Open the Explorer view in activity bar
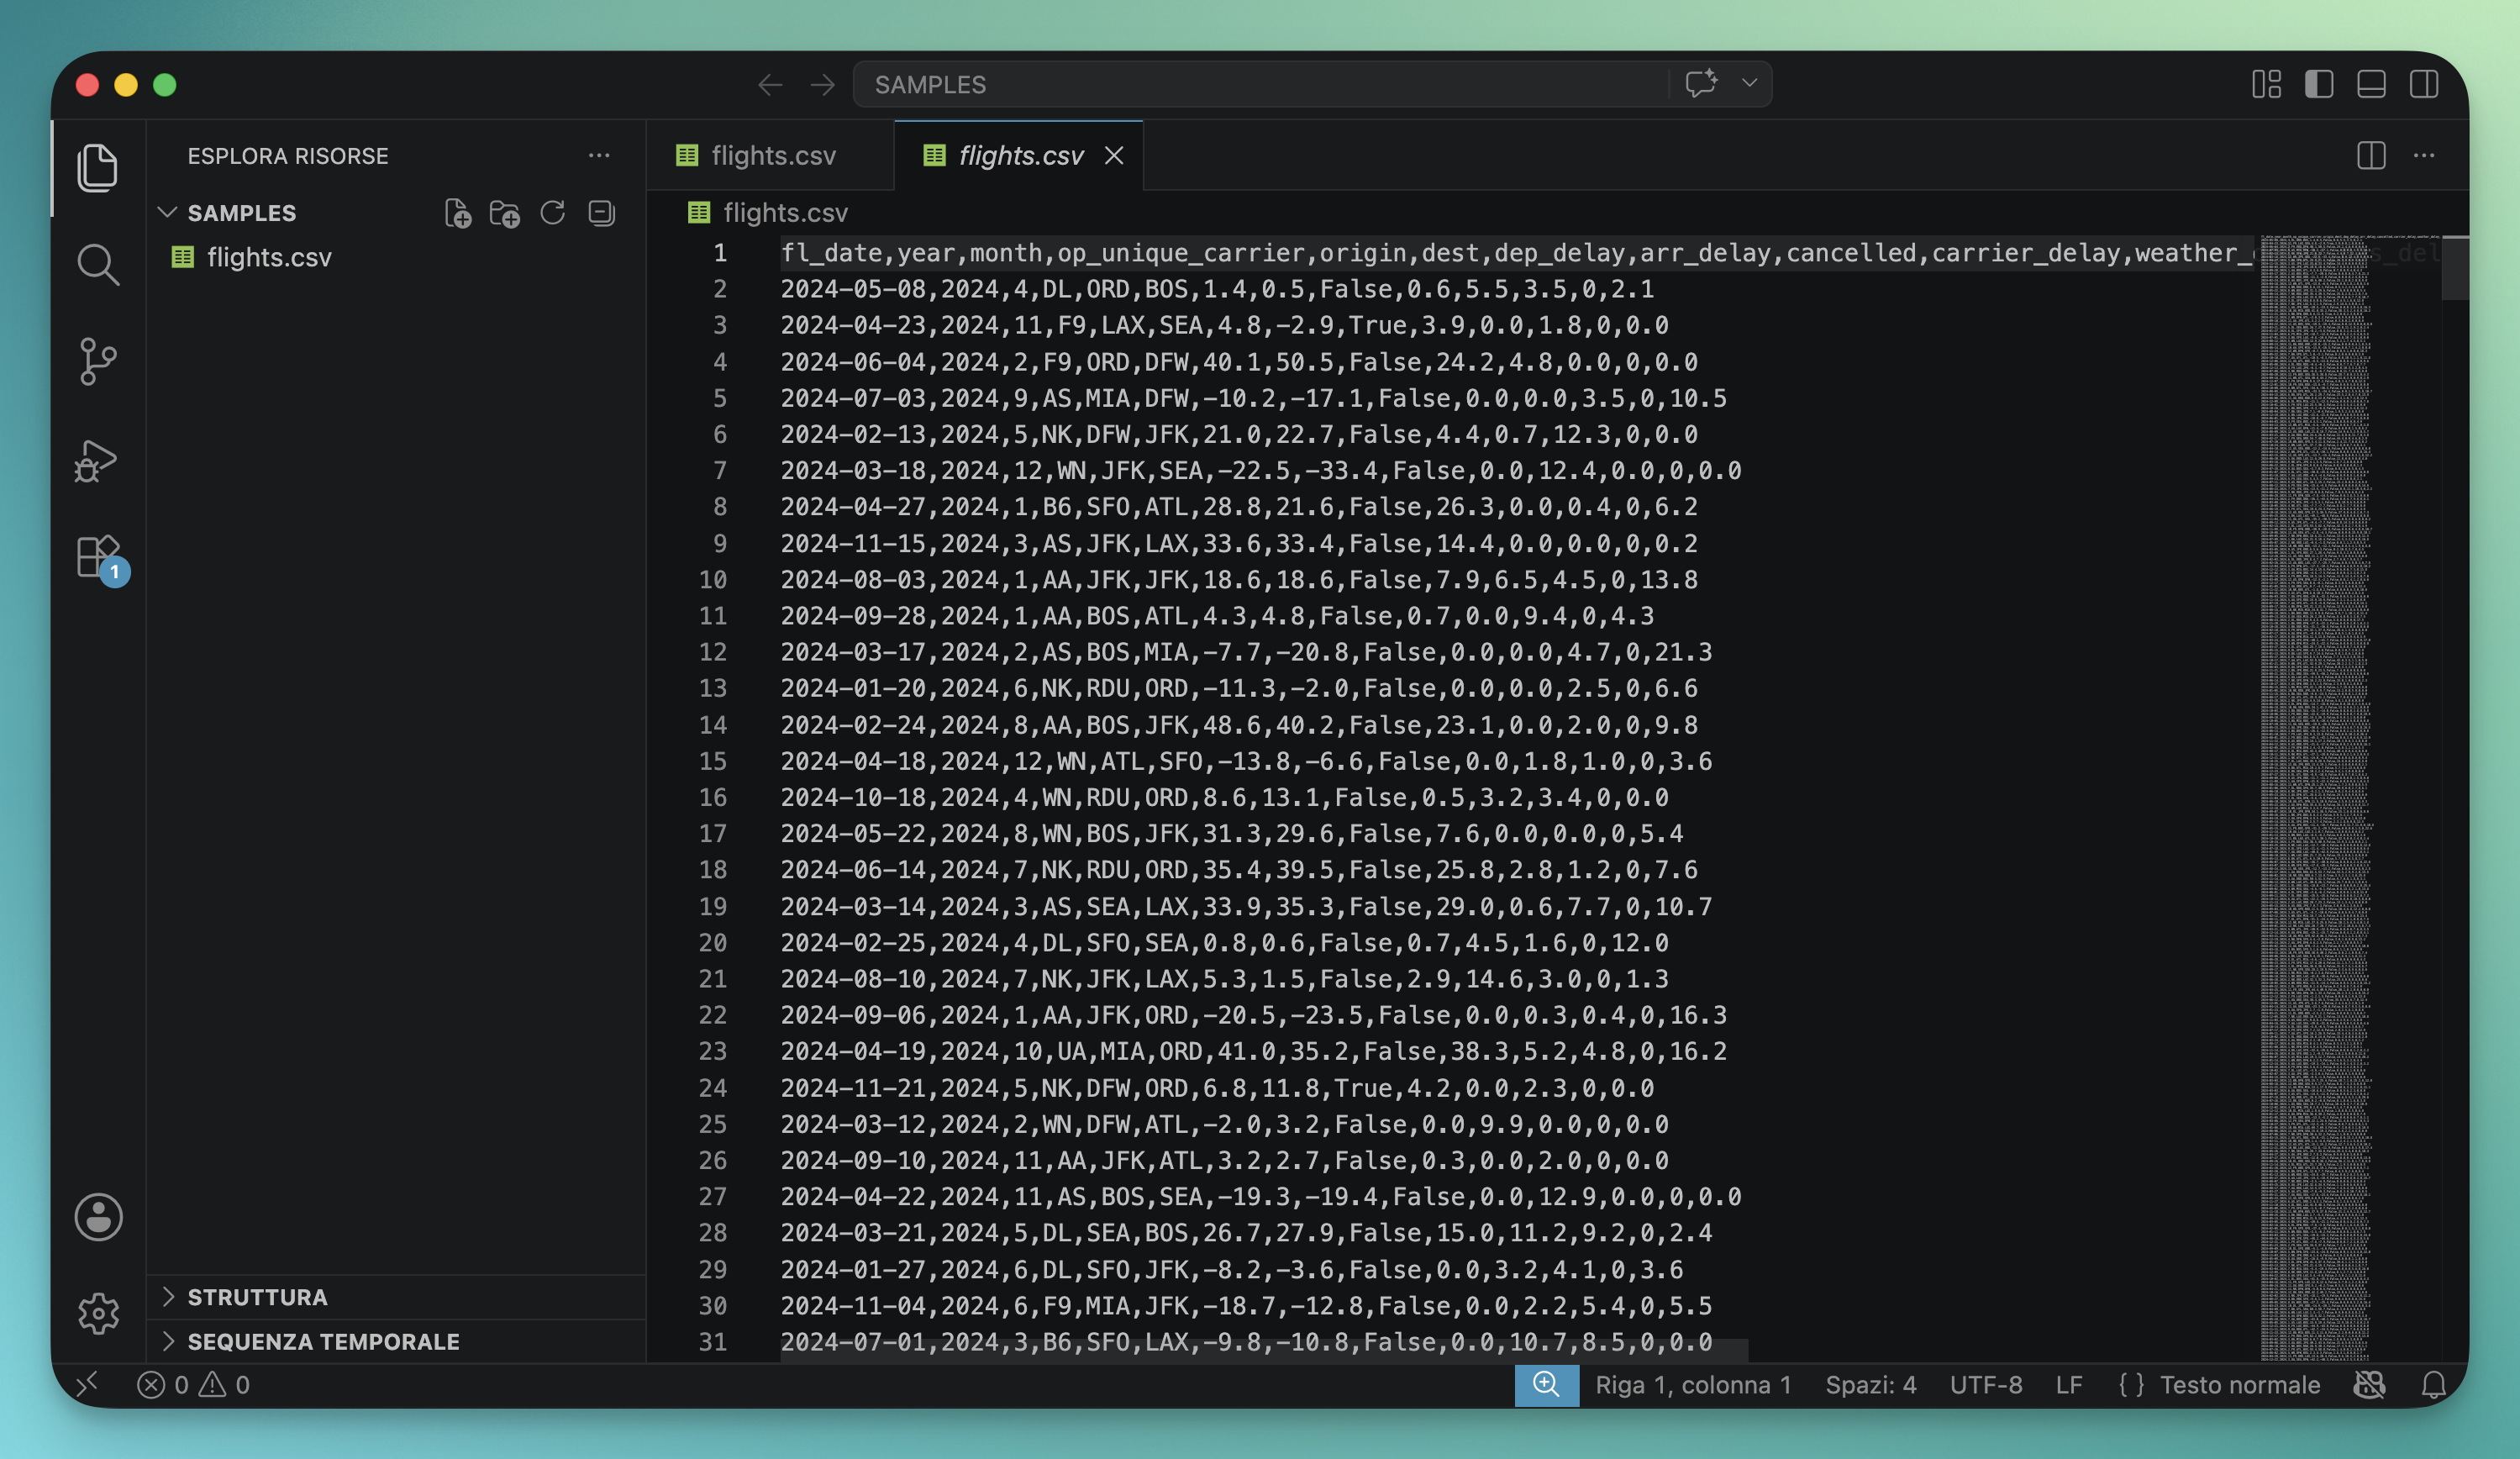This screenshot has width=2520, height=1459. click(97, 167)
